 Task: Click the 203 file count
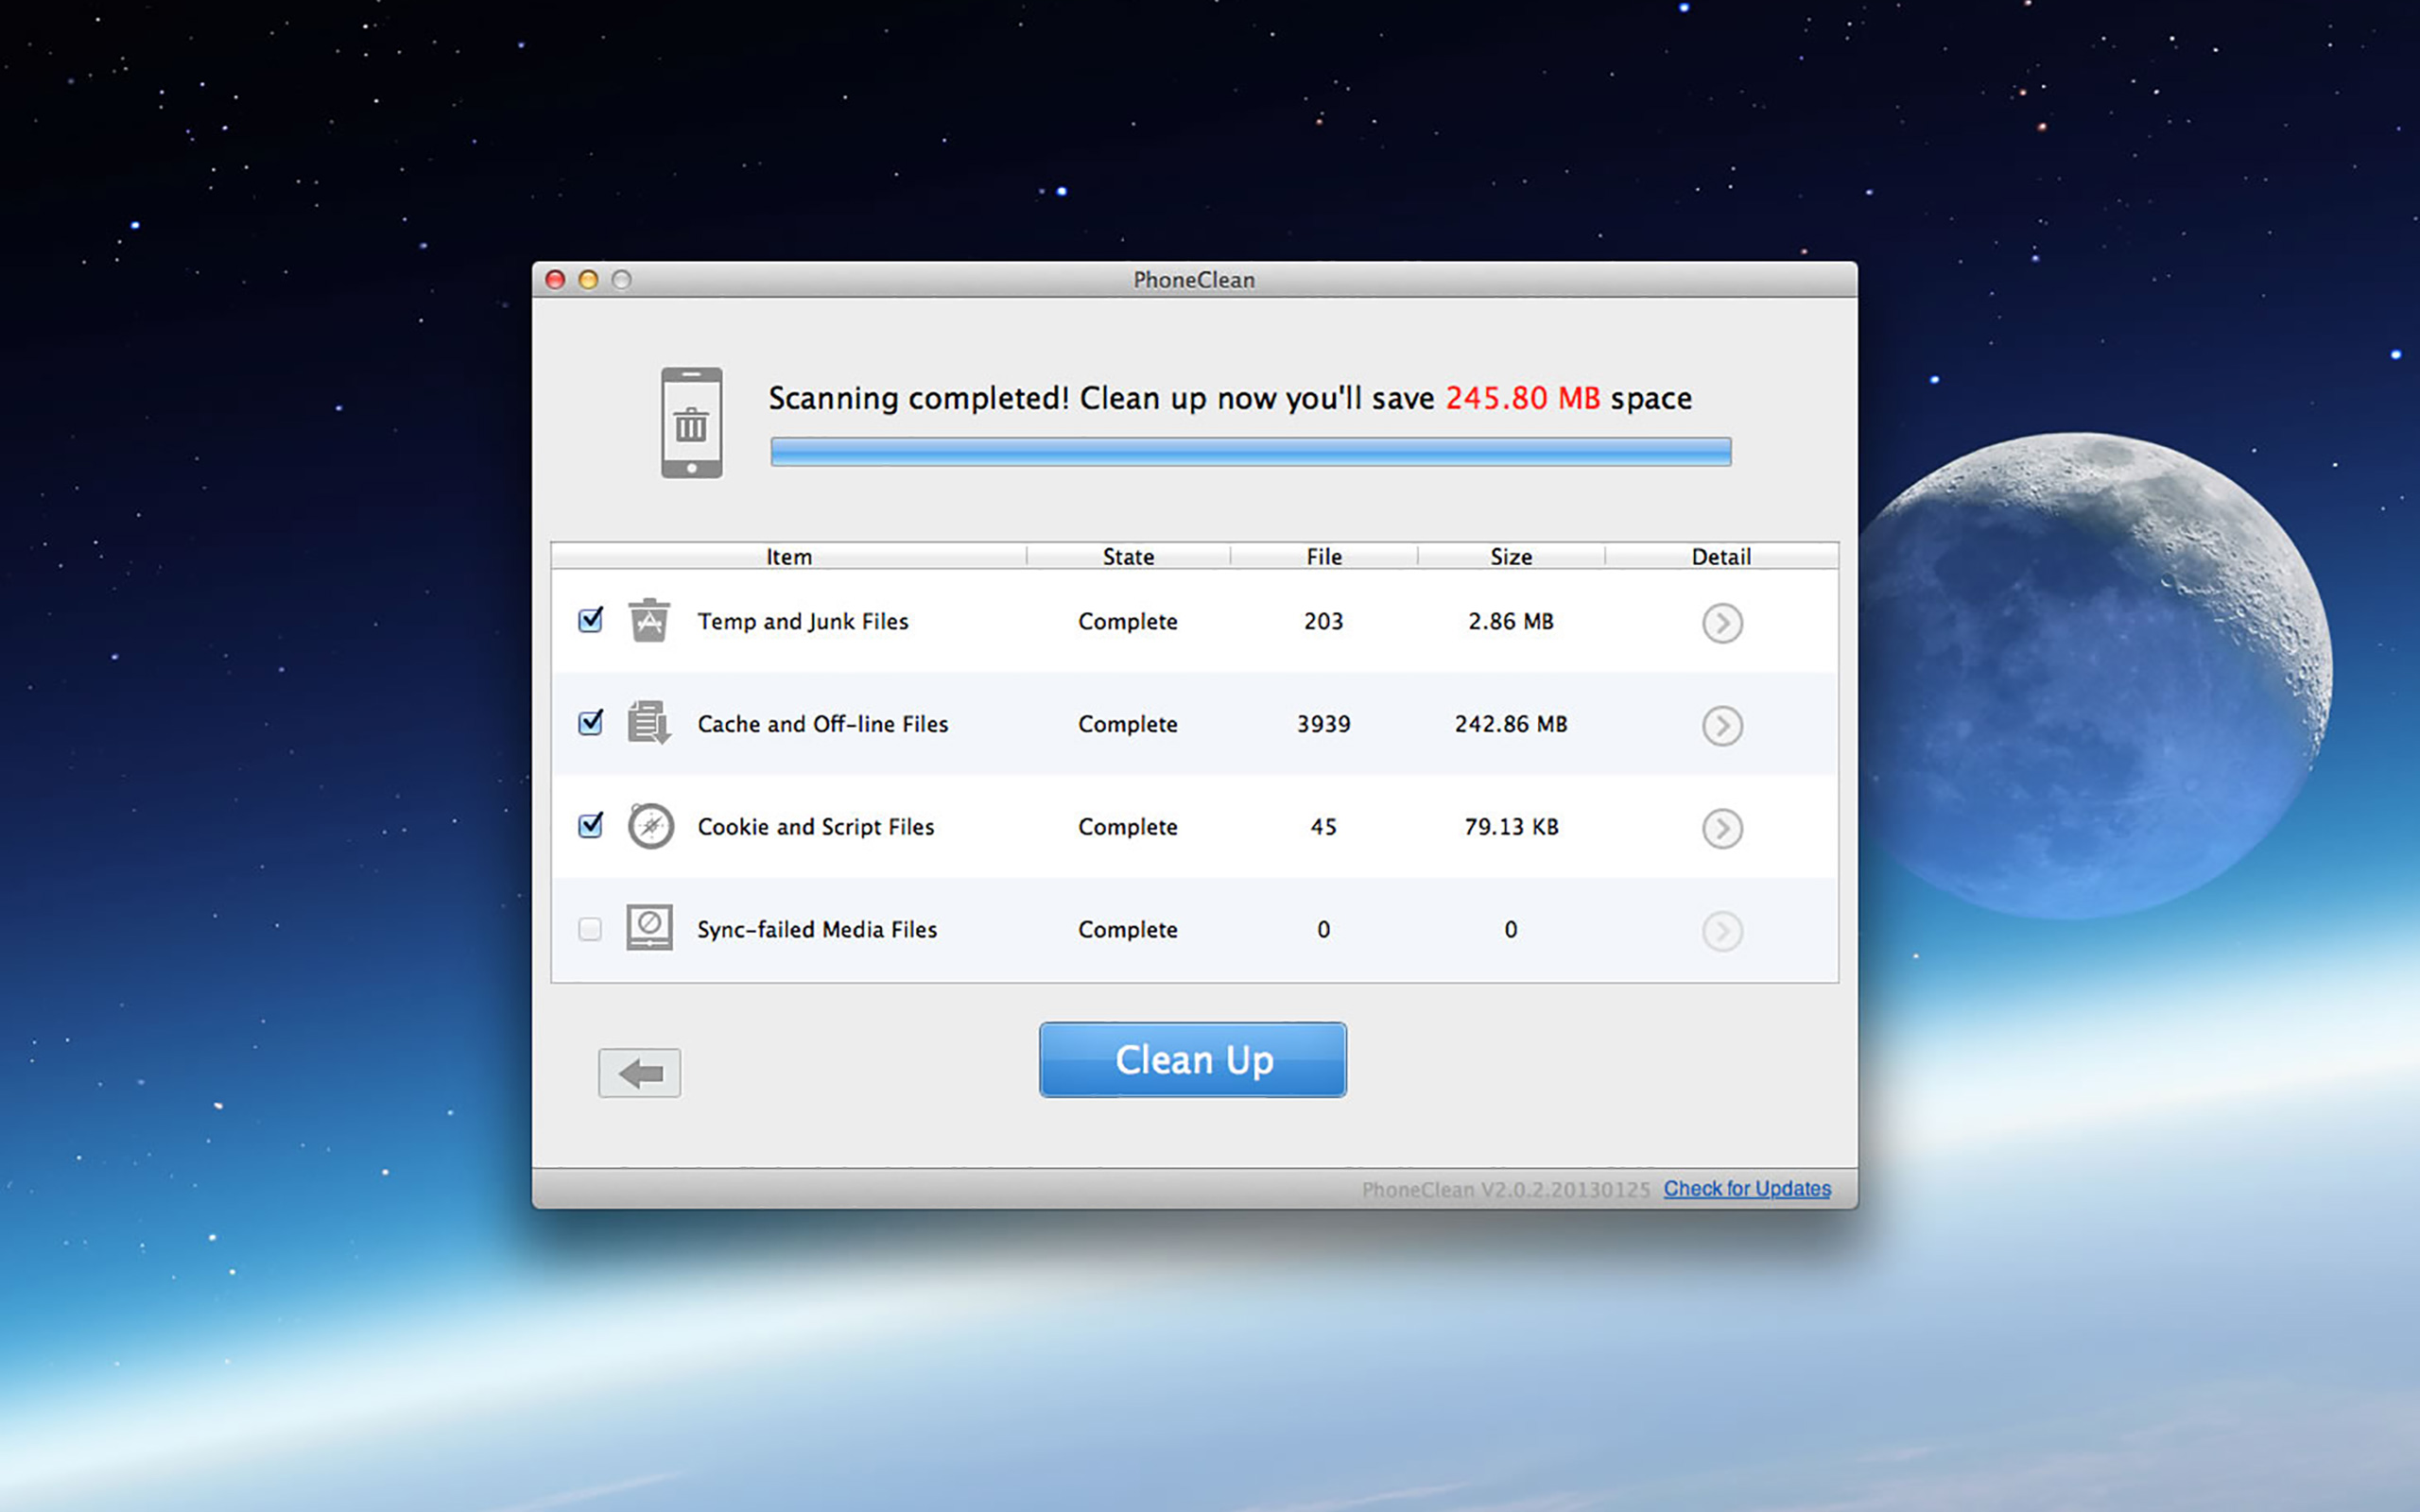click(1323, 621)
